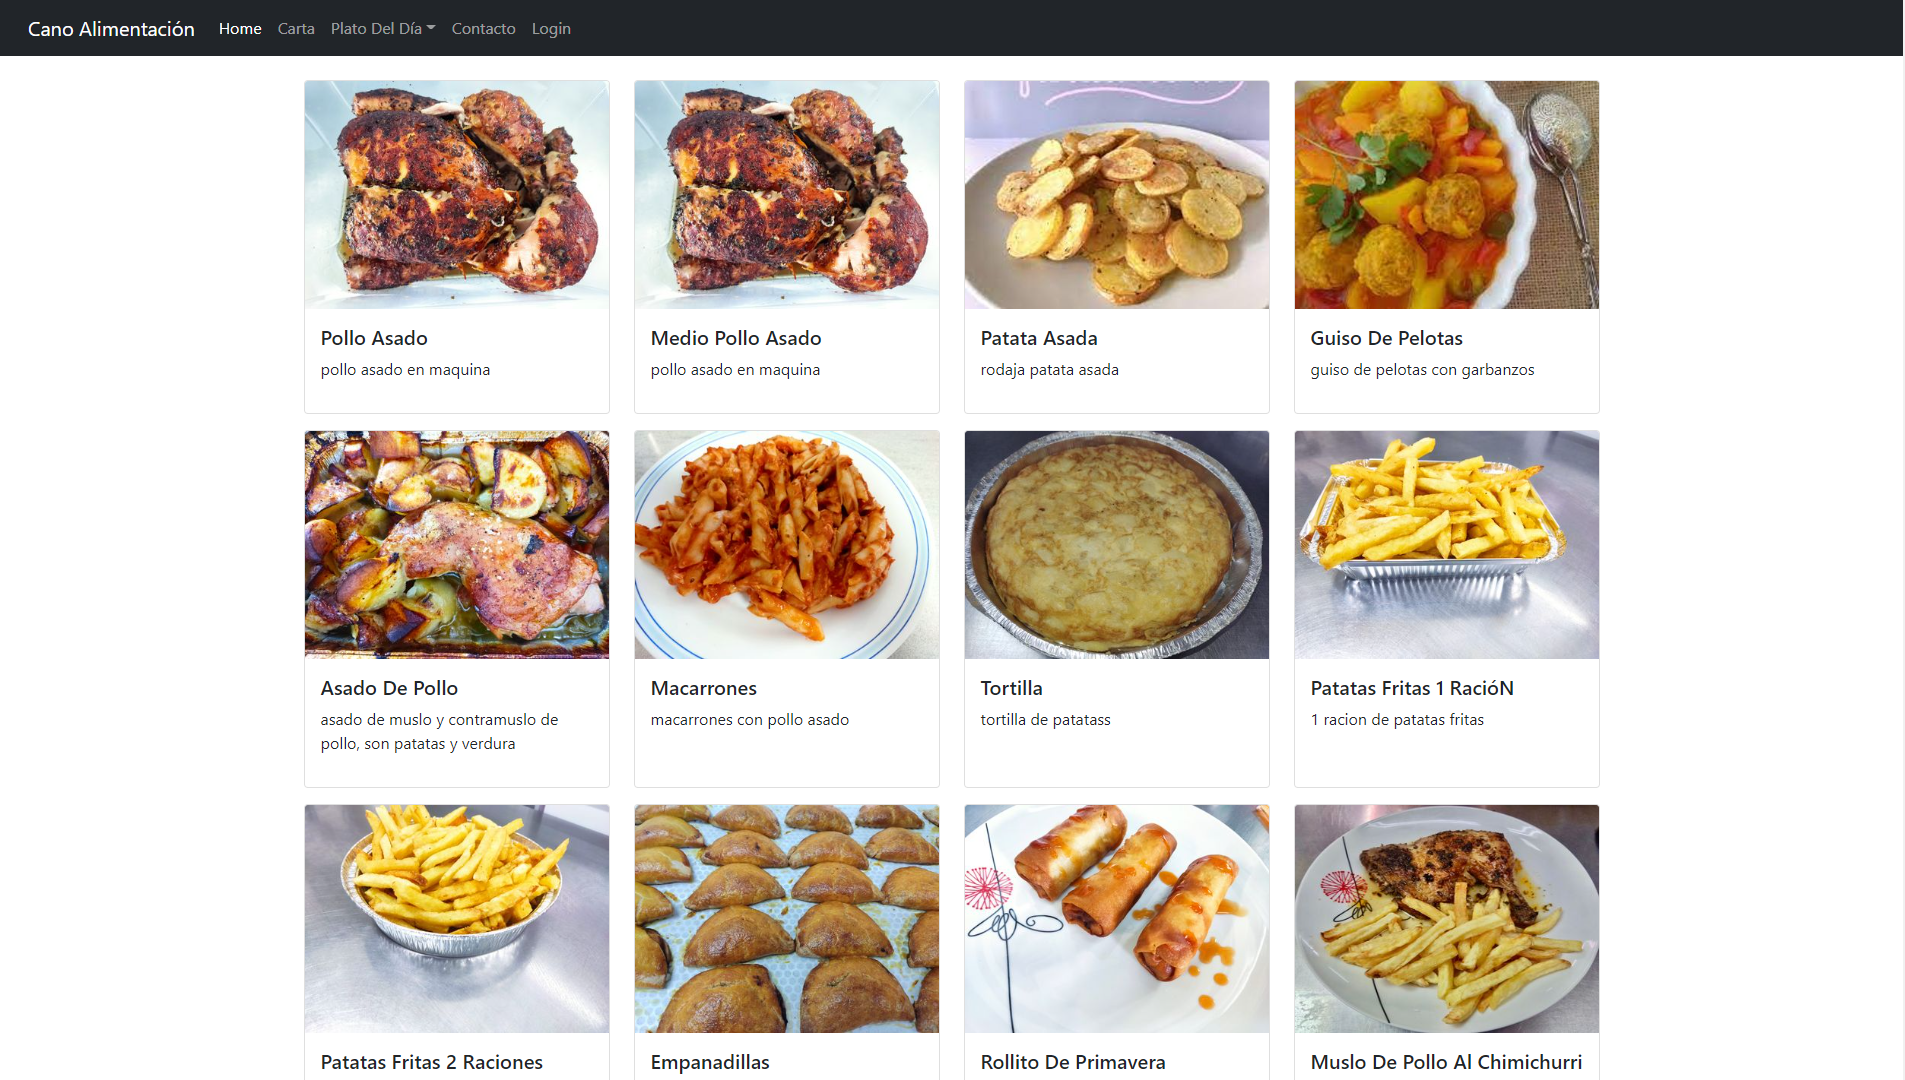Select the Asado De Pollo photo
The image size is (1905, 1080).
click(457, 545)
